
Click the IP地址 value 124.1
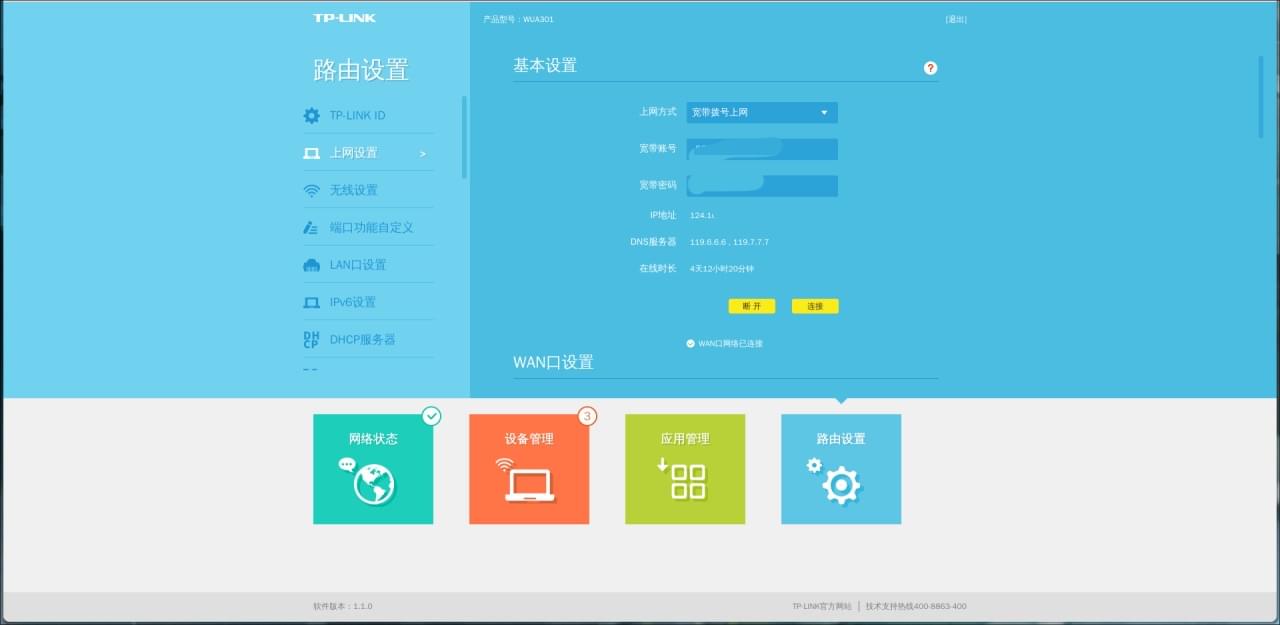702,215
